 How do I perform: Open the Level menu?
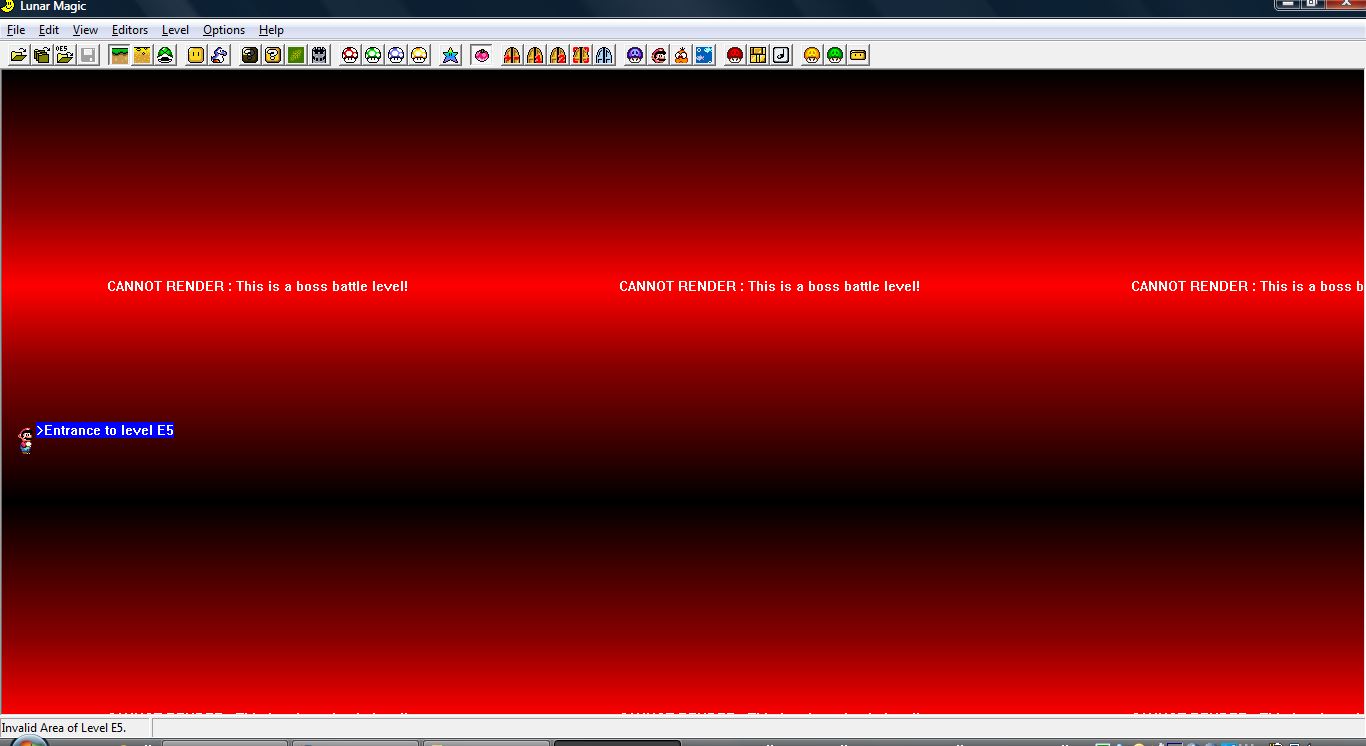pyautogui.click(x=175, y=30)
